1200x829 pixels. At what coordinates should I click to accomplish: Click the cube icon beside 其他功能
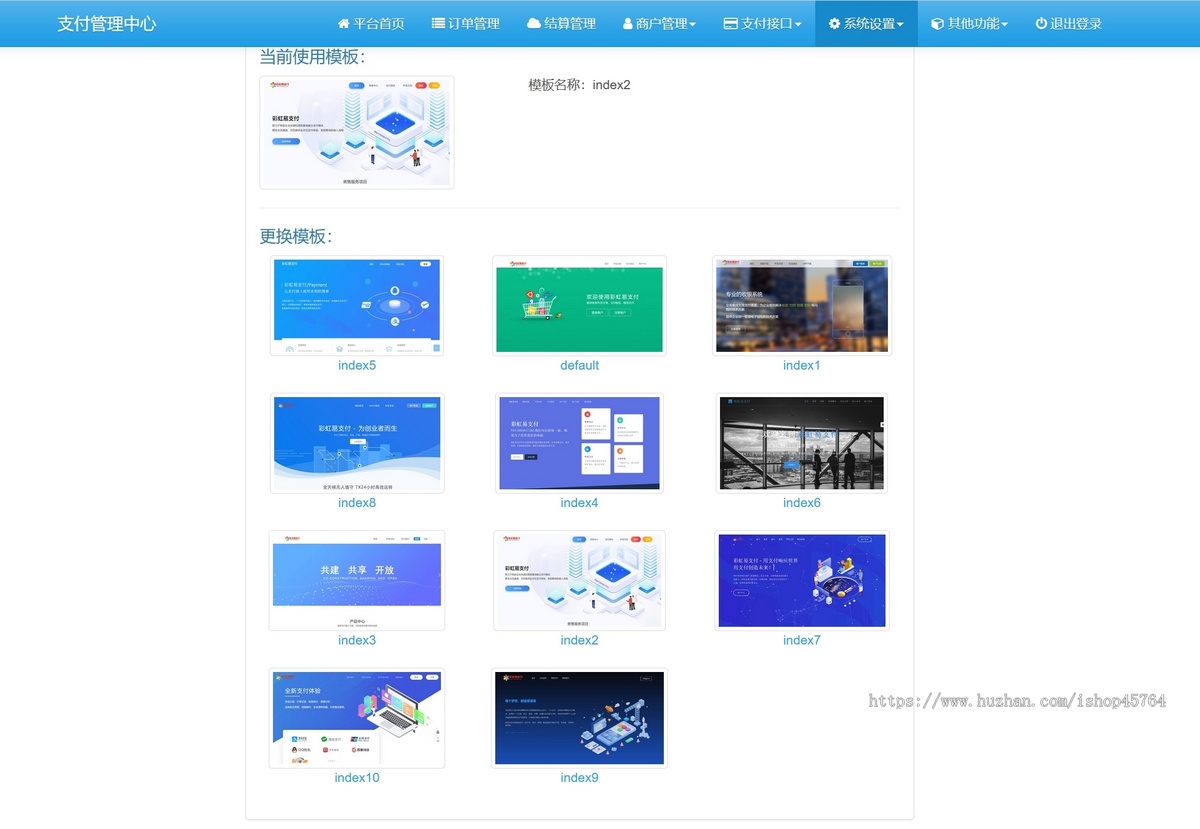click(x=937, y=23)
